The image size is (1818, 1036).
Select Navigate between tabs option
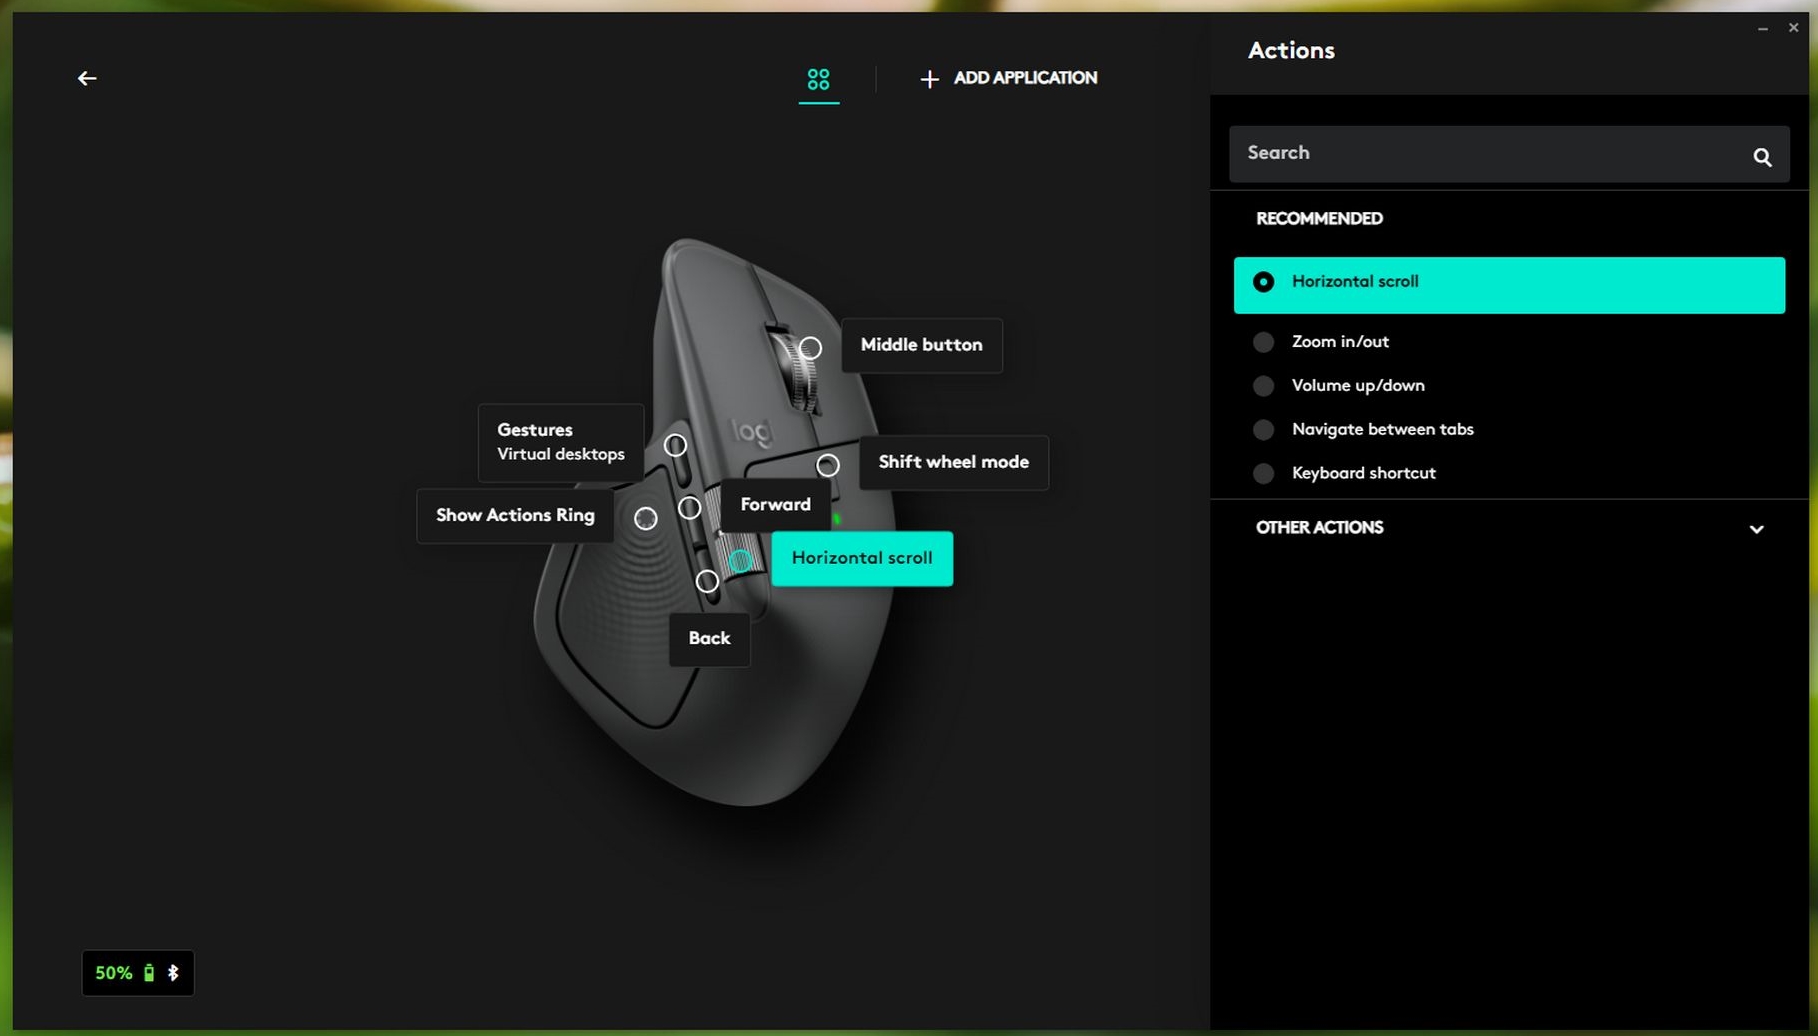coord(1264,430)
